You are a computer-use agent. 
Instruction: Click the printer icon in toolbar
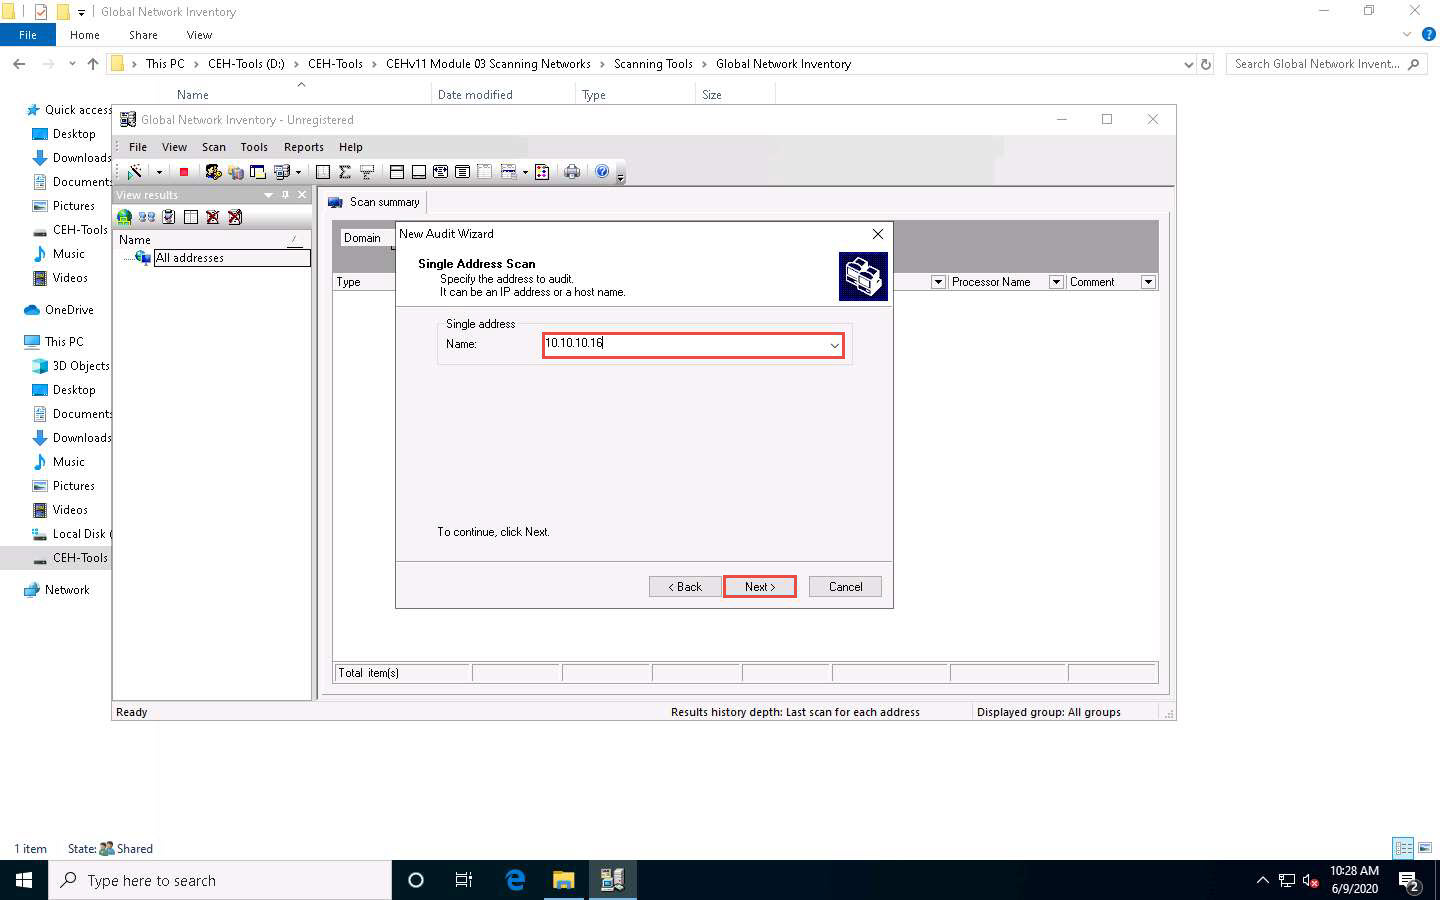[572, 172]
